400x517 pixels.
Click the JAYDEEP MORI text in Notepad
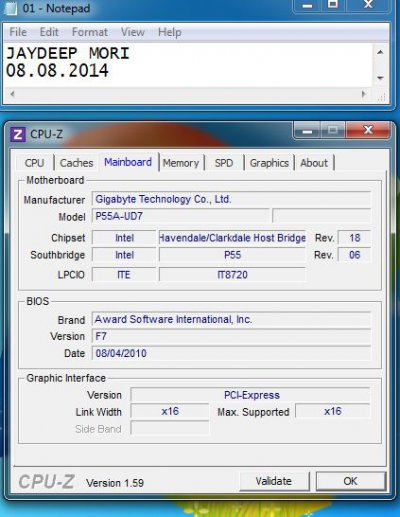pyautogui.click(x=68, y=53)
